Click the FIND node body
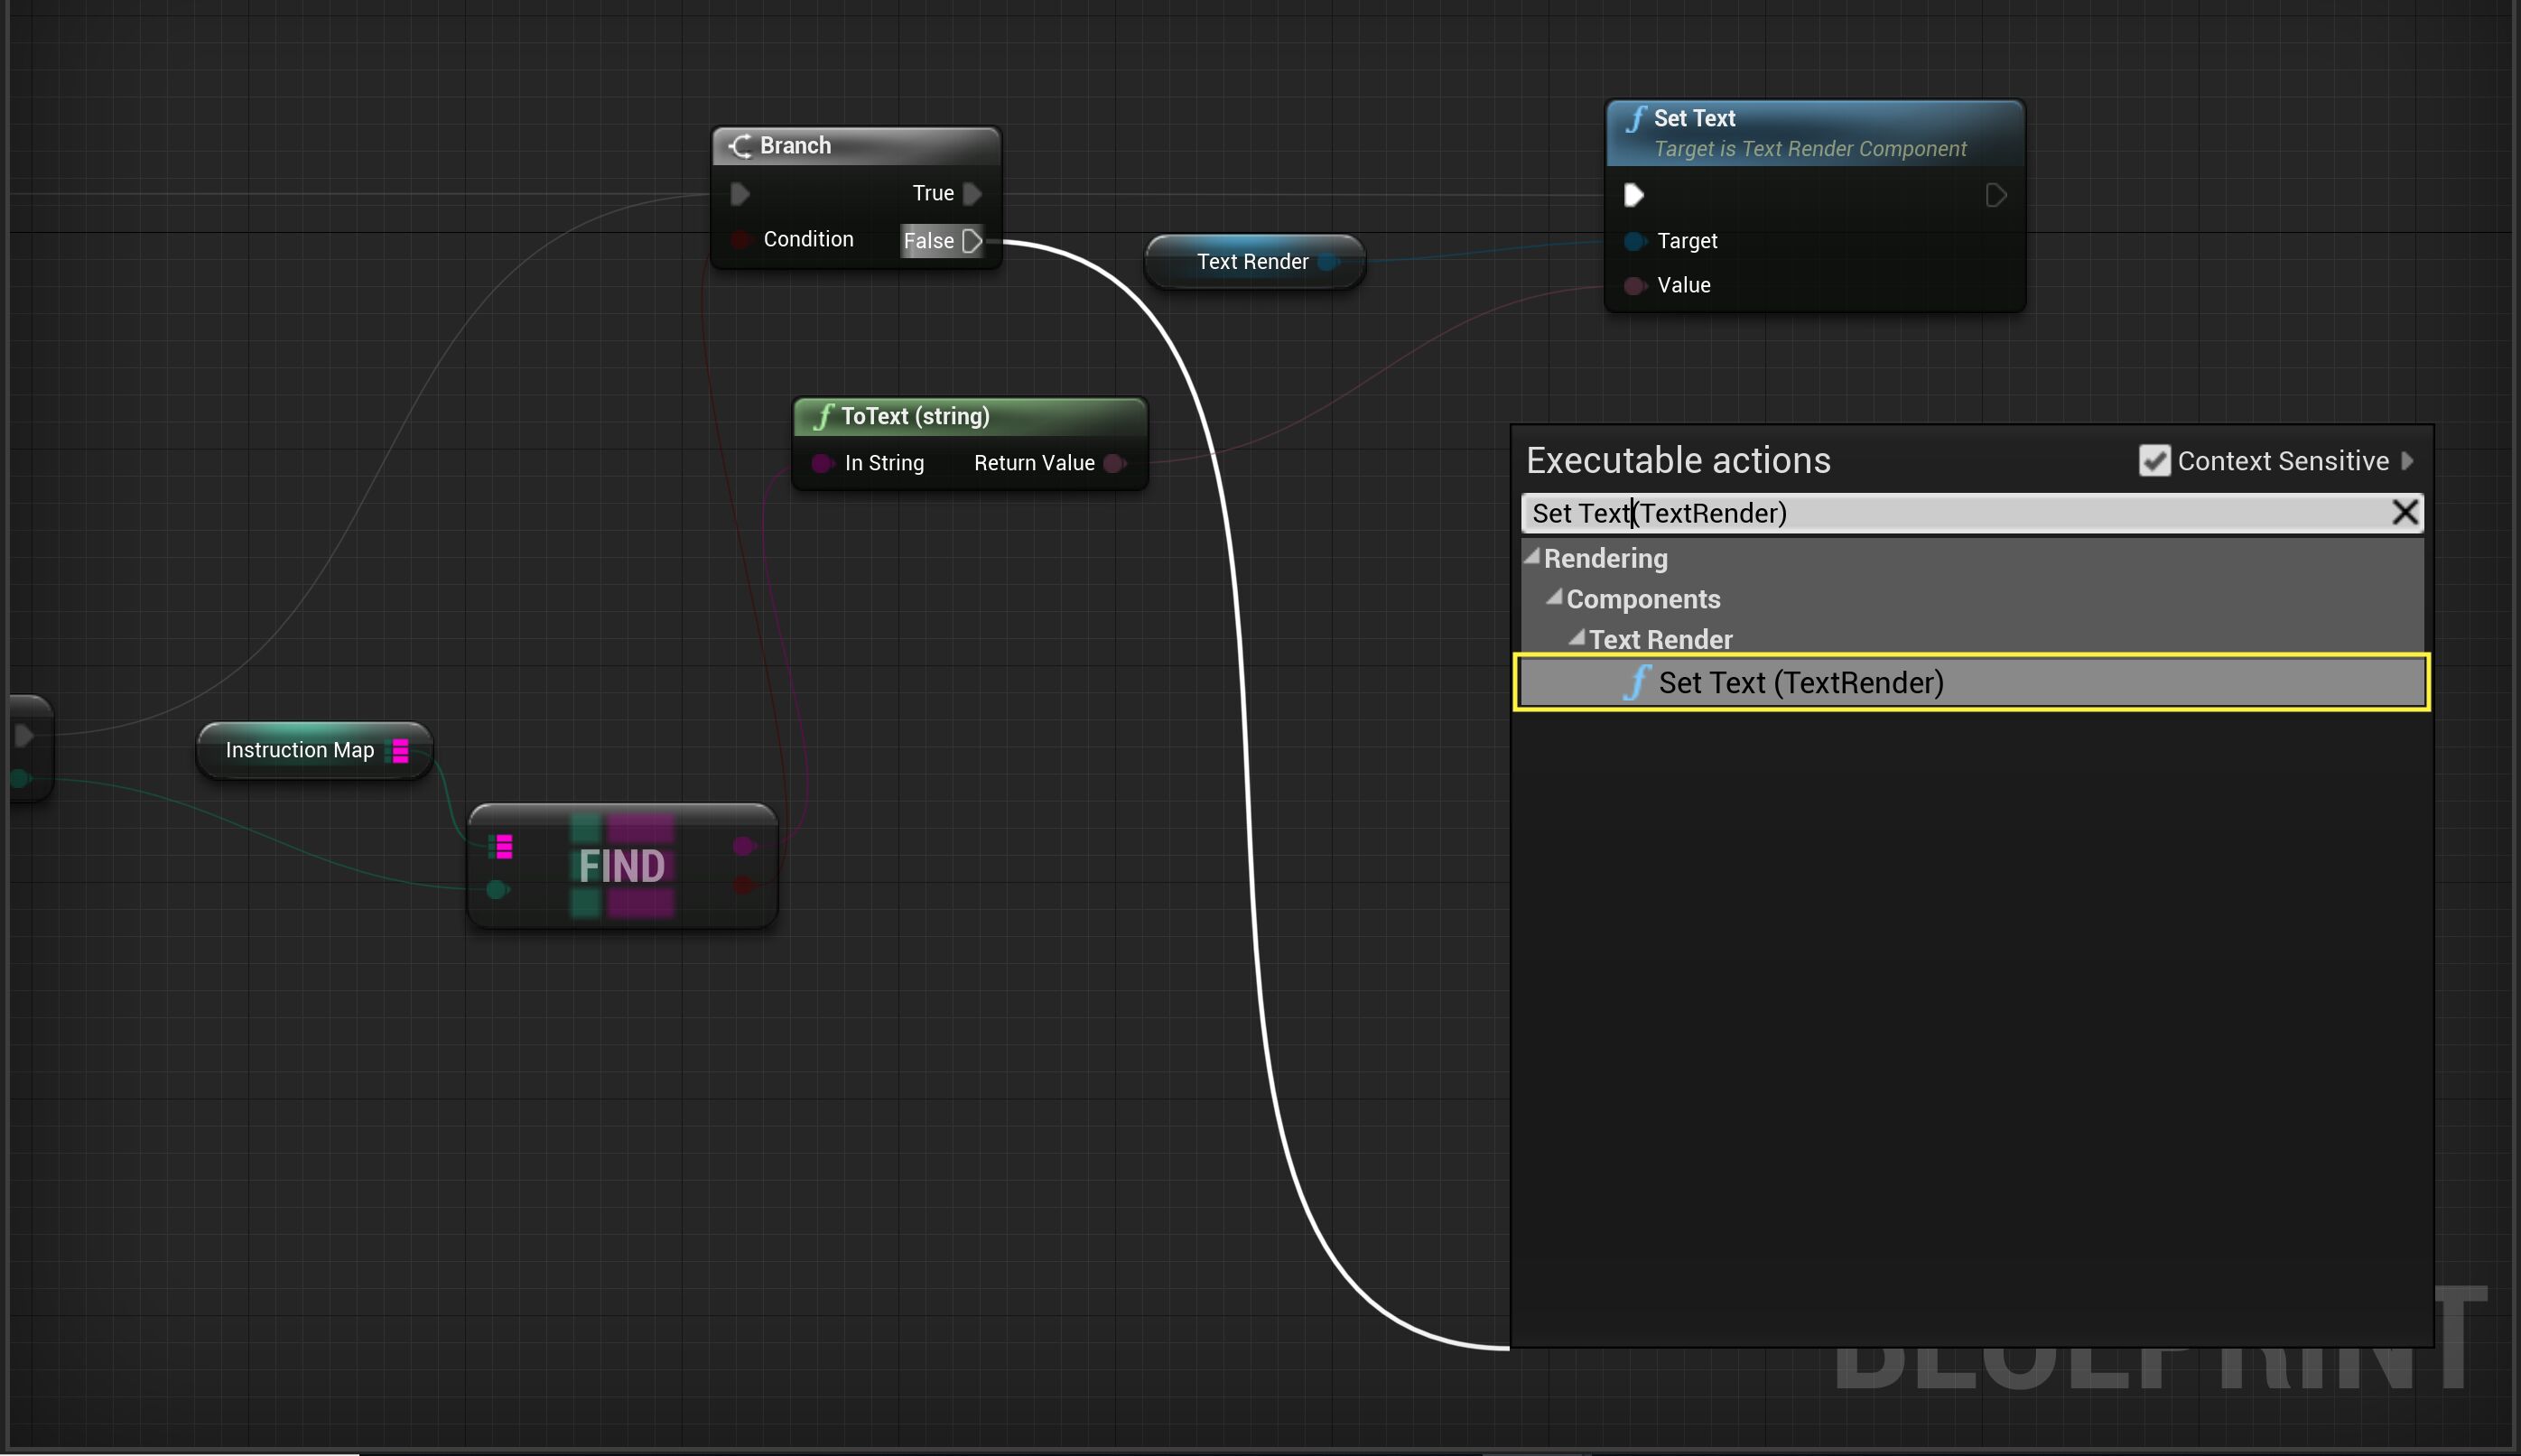 621,866
